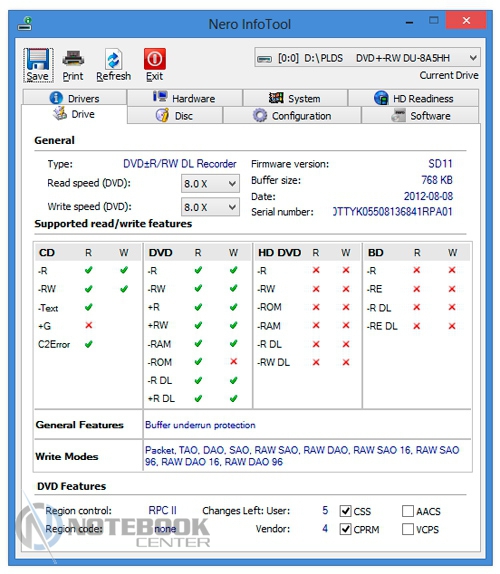
Task: Click the blue info icon on Drivers tab
Action: [56, 98]
